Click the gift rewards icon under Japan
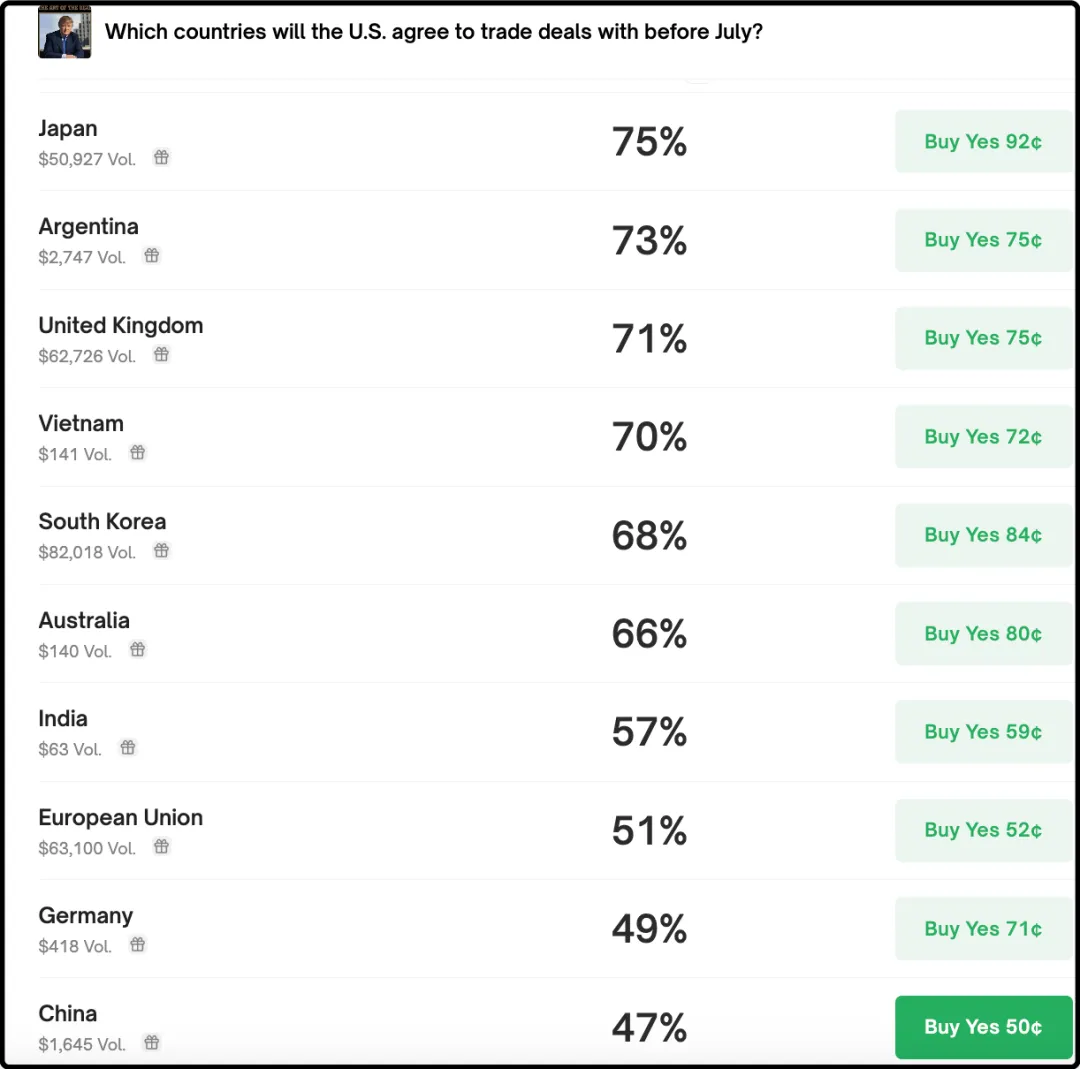This screenshot has height=1069, width=1080. point(161,157)
